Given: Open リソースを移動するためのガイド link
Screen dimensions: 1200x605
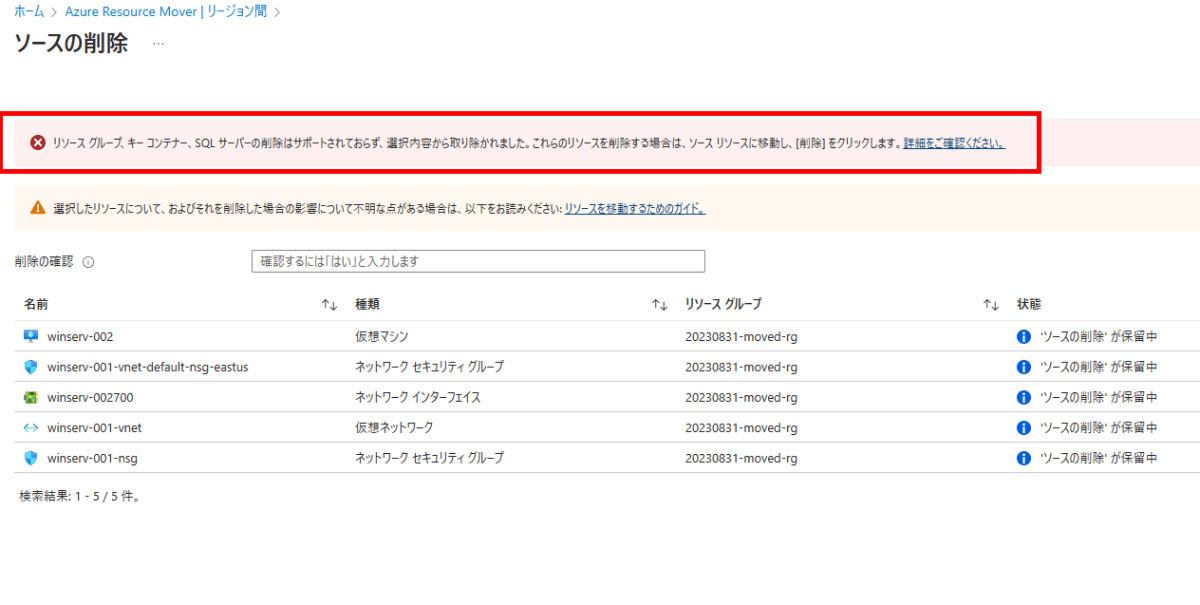Looking at the screenshot, I should tap(635, 209).
